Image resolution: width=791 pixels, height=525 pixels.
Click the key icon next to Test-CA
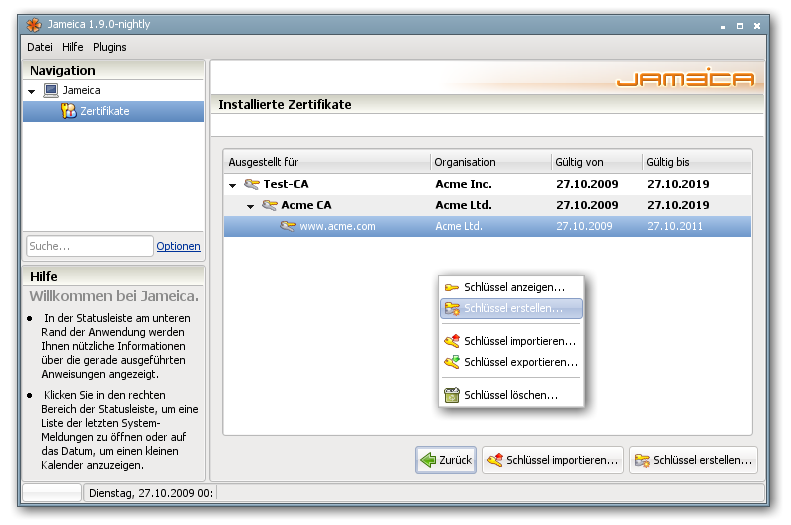[252, 184]
